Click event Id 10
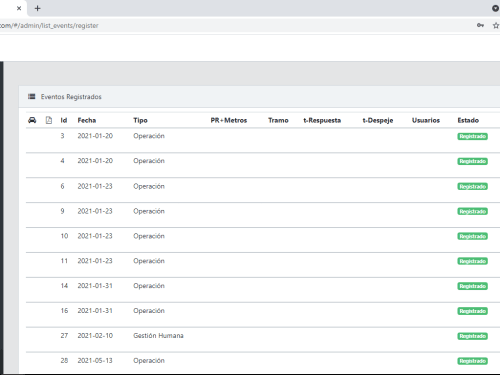Viewport: 500px width, 375px height. pyautogui.click(x=64, y=236)
